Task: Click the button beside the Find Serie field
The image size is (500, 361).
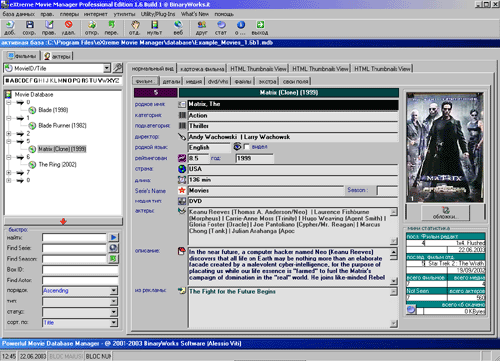Action: (x=113, y=248)
